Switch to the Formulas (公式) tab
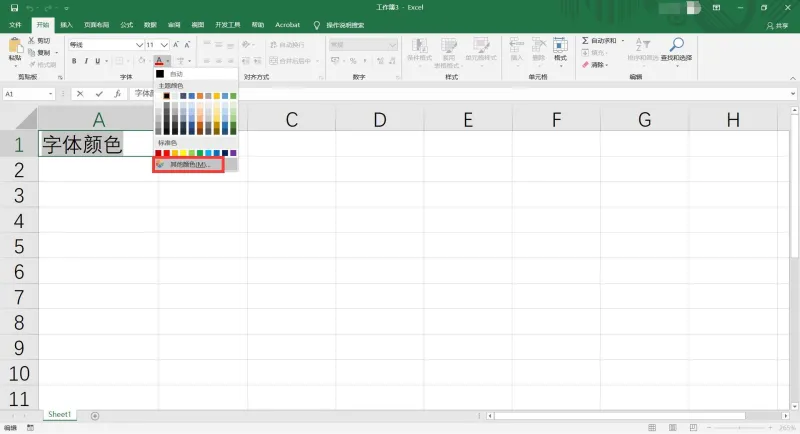Image resolution: width=800 pixels, height=434 pixels. pyautogui.click(x=127, y=25)
